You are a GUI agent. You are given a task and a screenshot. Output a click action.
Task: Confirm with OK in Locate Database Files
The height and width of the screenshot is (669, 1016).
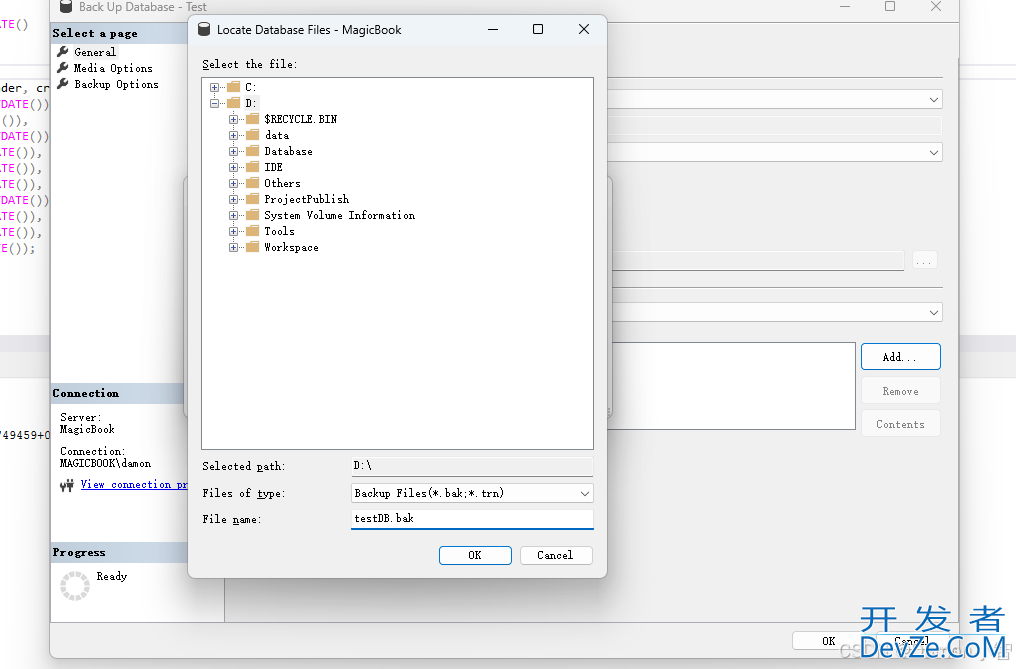point(475,556)
